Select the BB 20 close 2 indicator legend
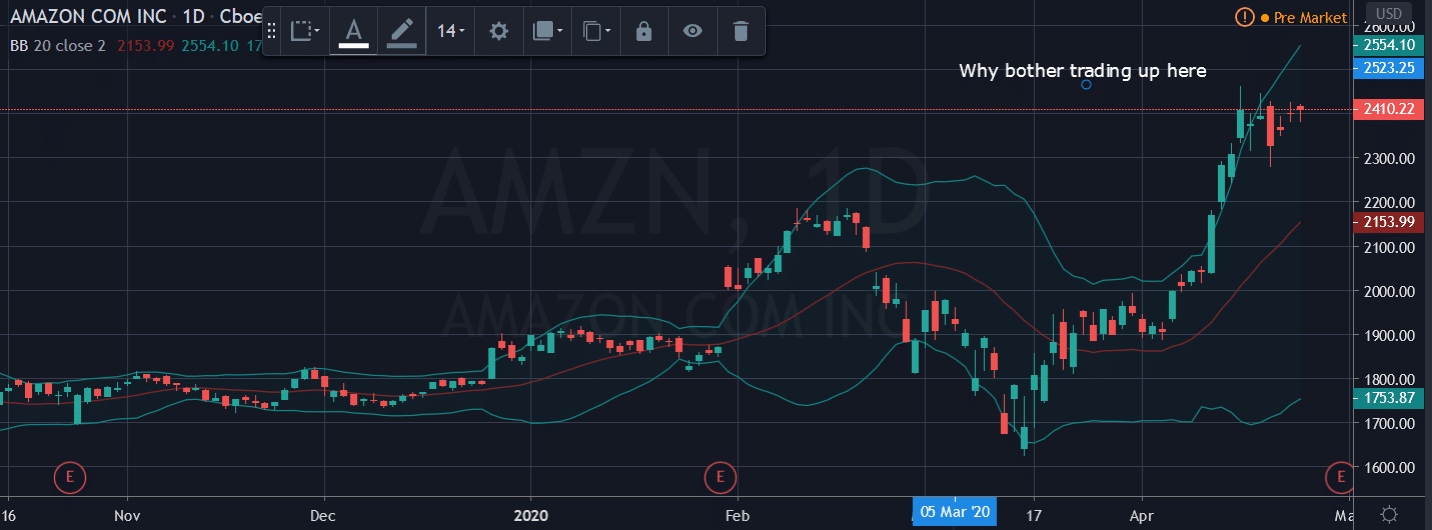The height and width of the screenshot is (530, 1432). [x=58, y=45]
